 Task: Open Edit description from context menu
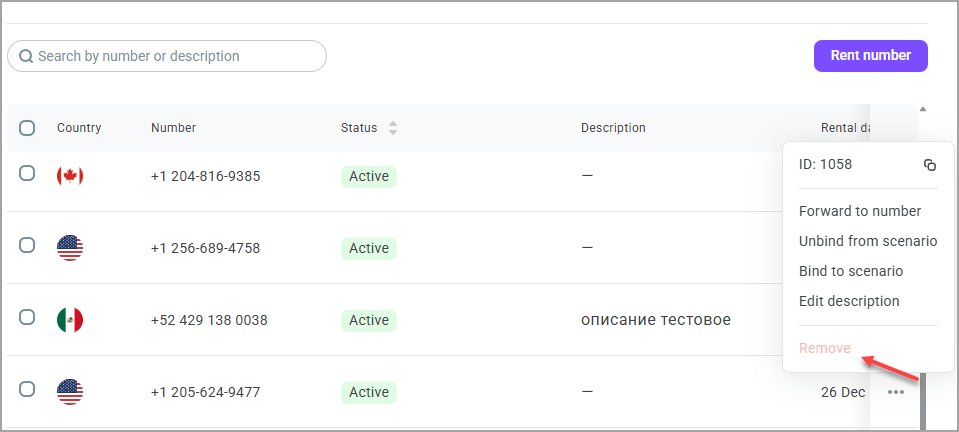pyautogui.click(x=849, y=301)
